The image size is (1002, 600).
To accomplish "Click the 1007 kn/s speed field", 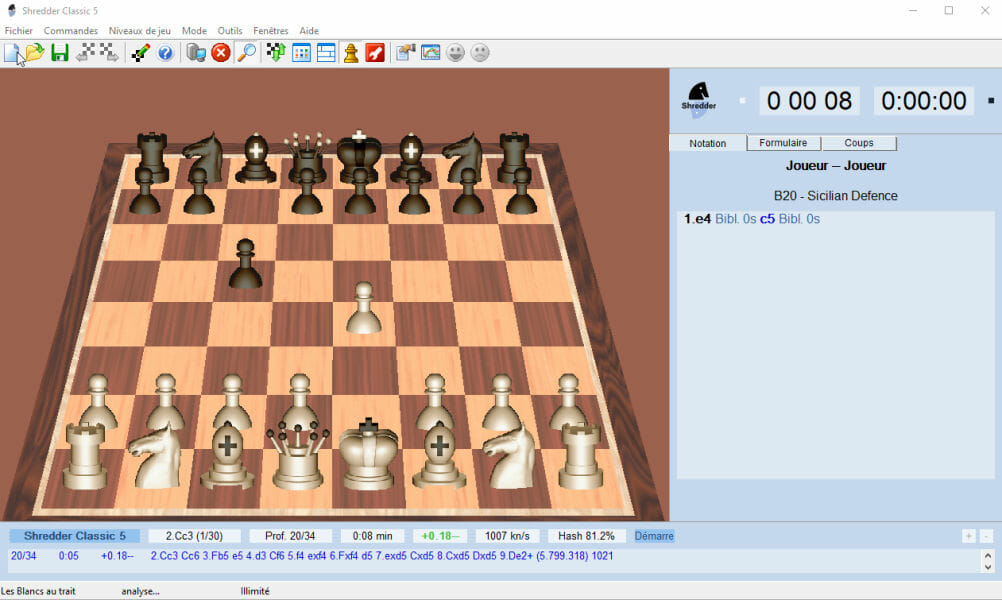I will pyautogui.click(x=507, y=536).
